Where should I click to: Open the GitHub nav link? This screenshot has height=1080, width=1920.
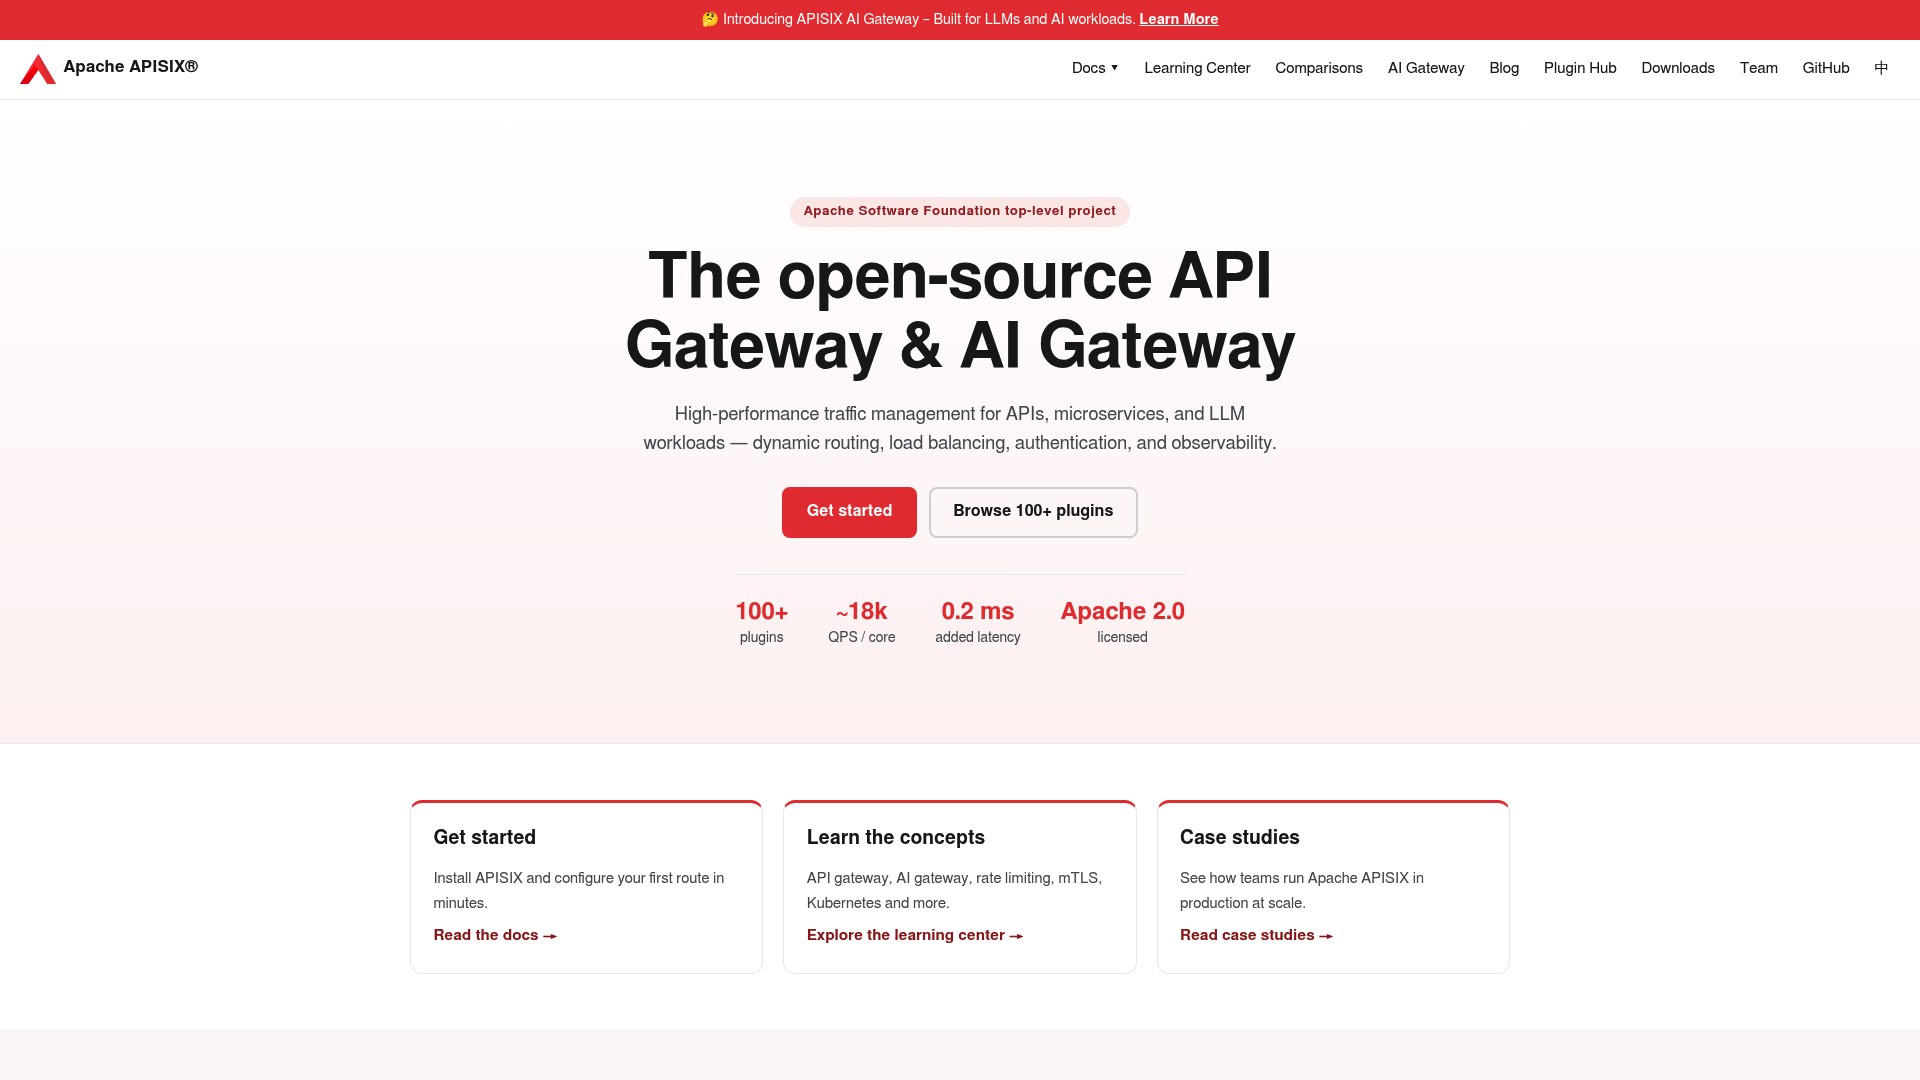click(1826, 68)
